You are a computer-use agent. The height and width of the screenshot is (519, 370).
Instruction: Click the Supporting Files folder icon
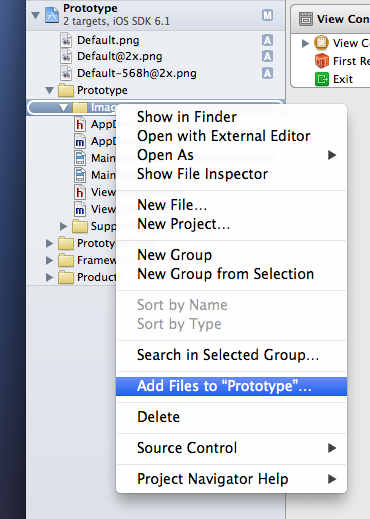(80, 226)
